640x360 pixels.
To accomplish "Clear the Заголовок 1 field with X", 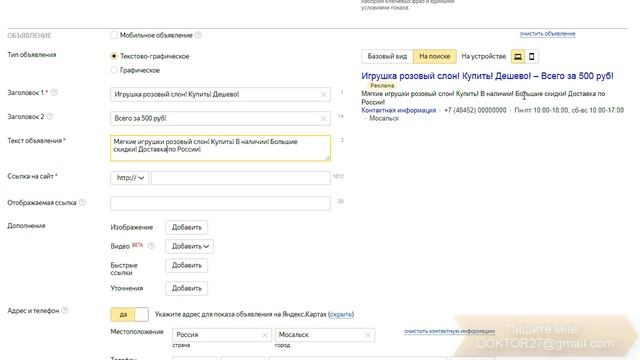I will [323, 95].
